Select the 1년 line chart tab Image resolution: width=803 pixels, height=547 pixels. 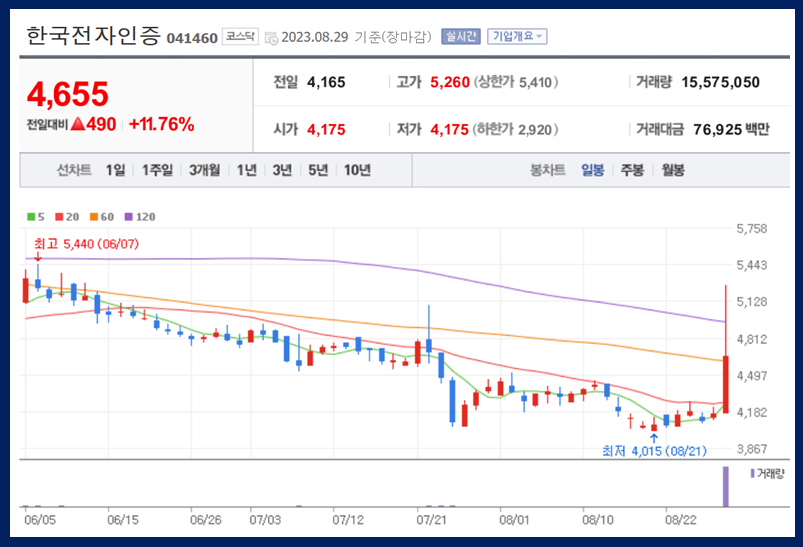click(x=246, y=170)
